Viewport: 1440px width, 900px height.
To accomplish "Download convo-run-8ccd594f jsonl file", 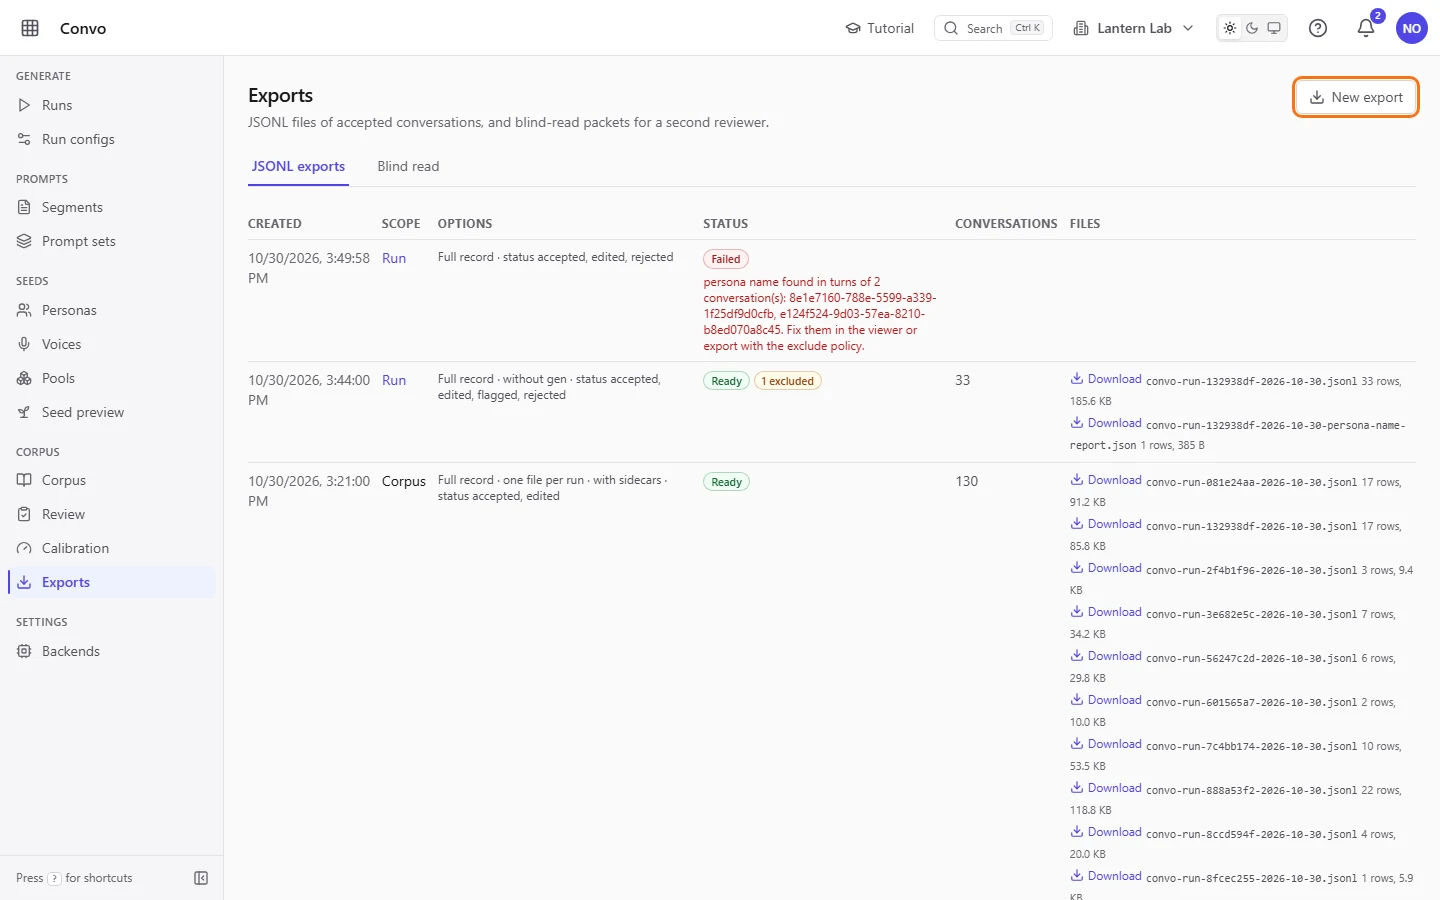I will click(x=1106, y=832).
